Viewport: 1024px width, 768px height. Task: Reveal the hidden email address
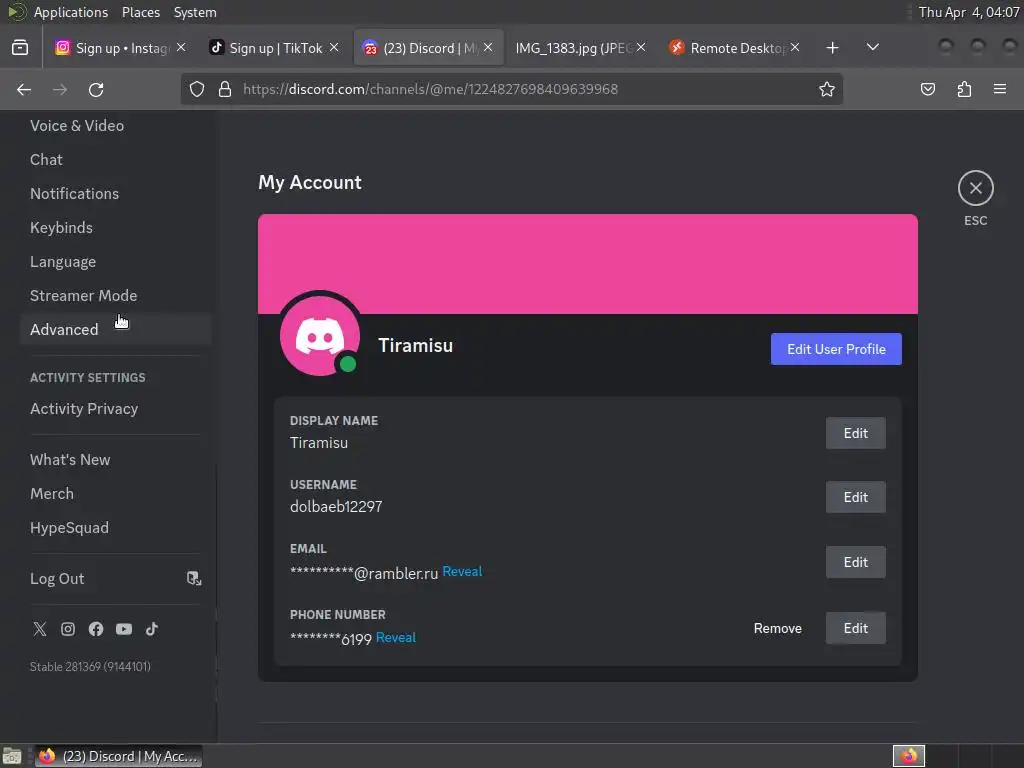462,571
